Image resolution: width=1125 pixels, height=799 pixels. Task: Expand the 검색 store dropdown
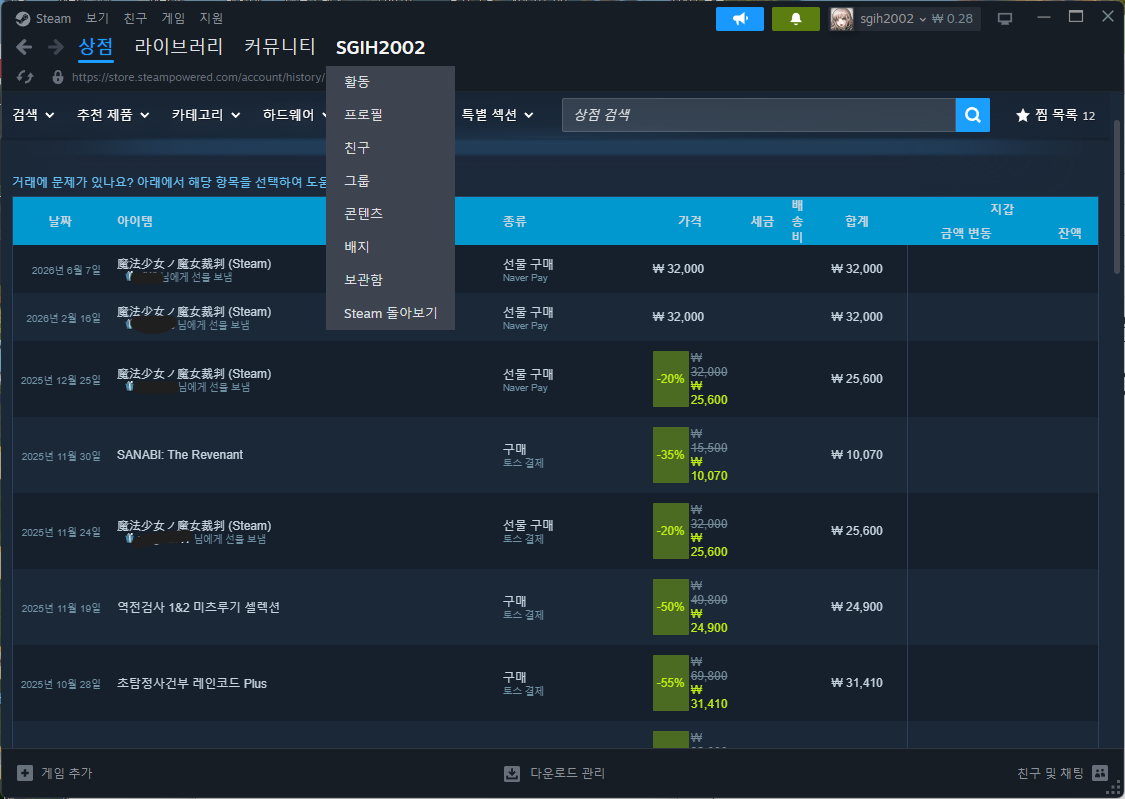(33, 115)
